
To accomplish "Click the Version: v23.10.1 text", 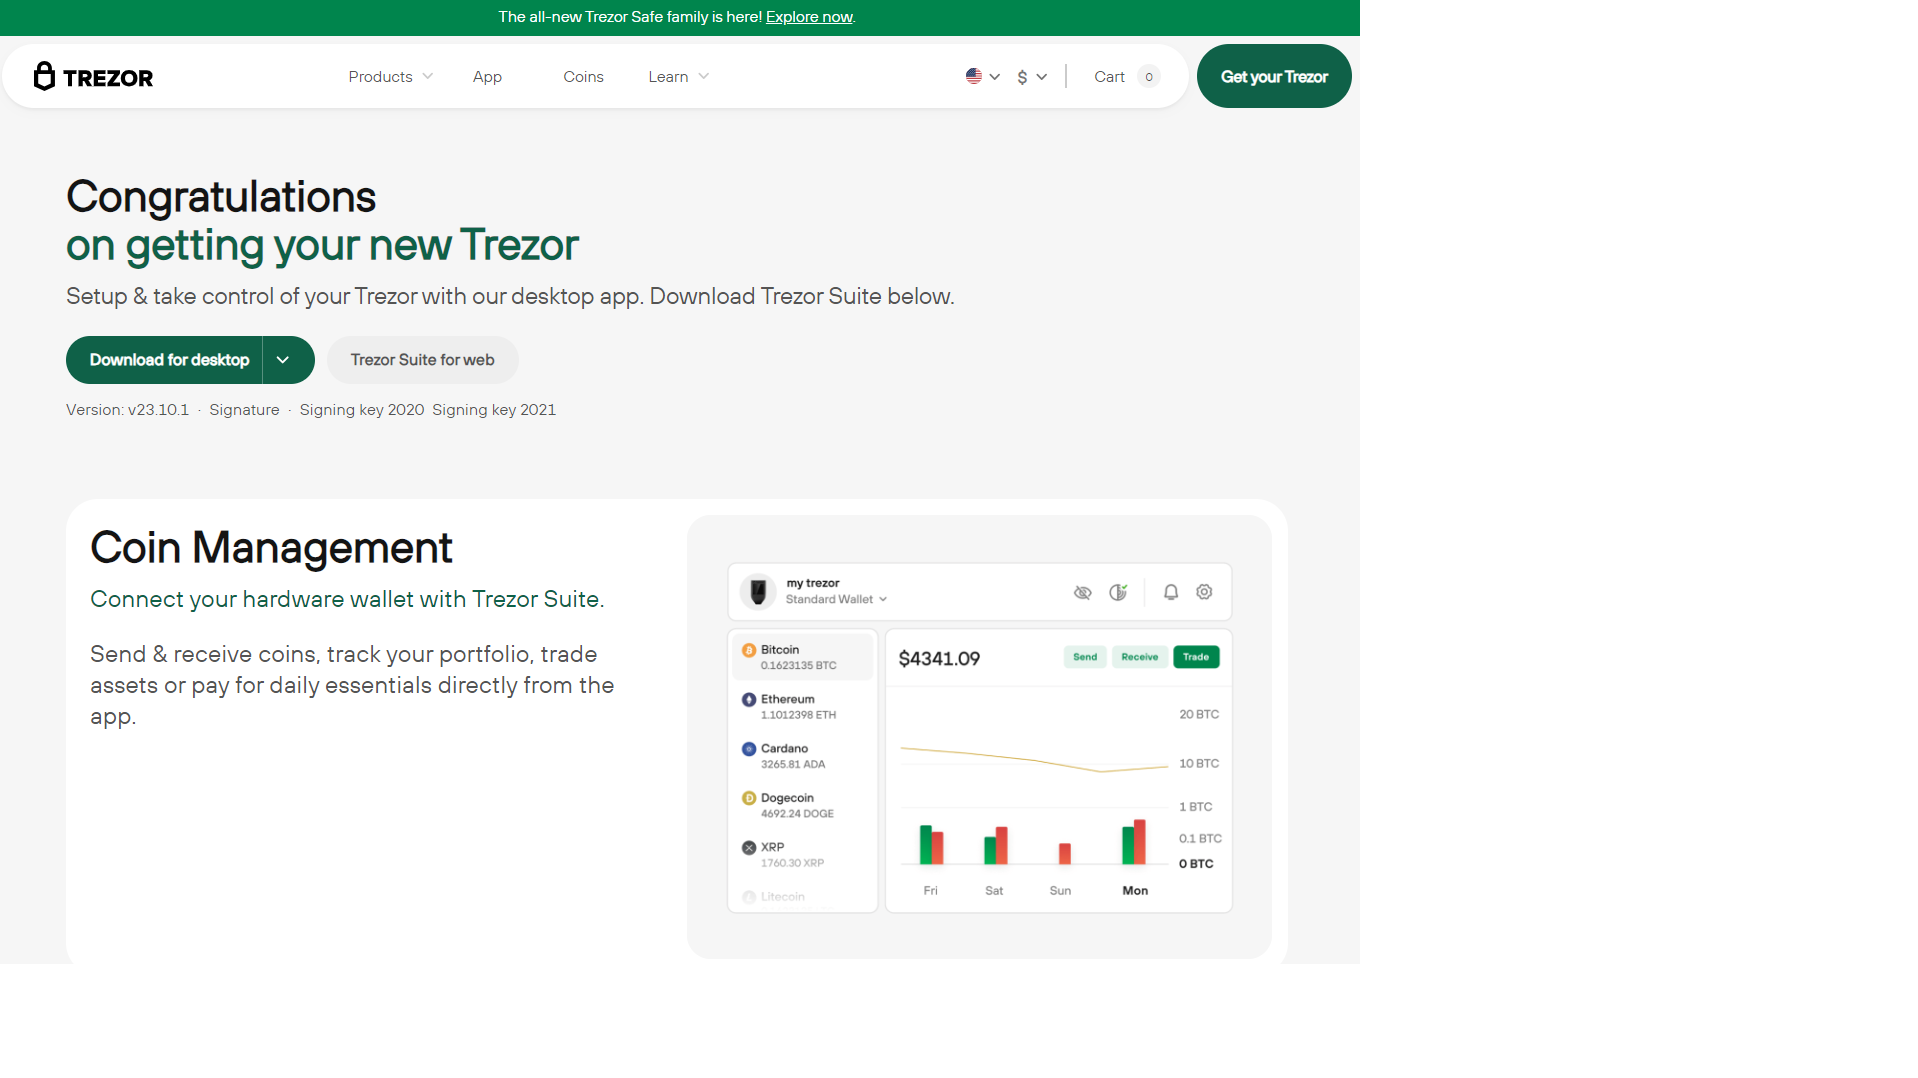I will click(127, 410).
